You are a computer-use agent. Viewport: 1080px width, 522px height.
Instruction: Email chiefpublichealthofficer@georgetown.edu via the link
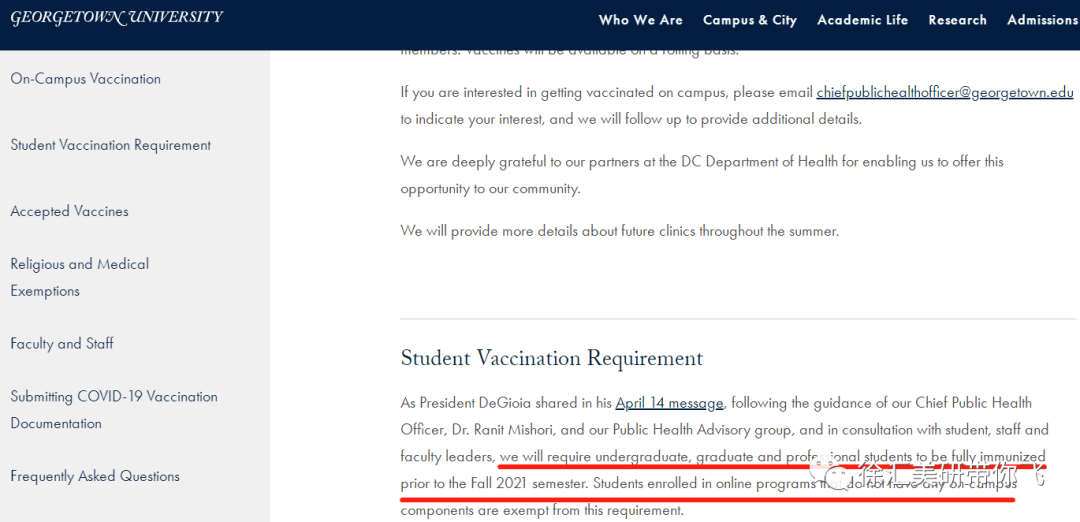pos(944,92)
